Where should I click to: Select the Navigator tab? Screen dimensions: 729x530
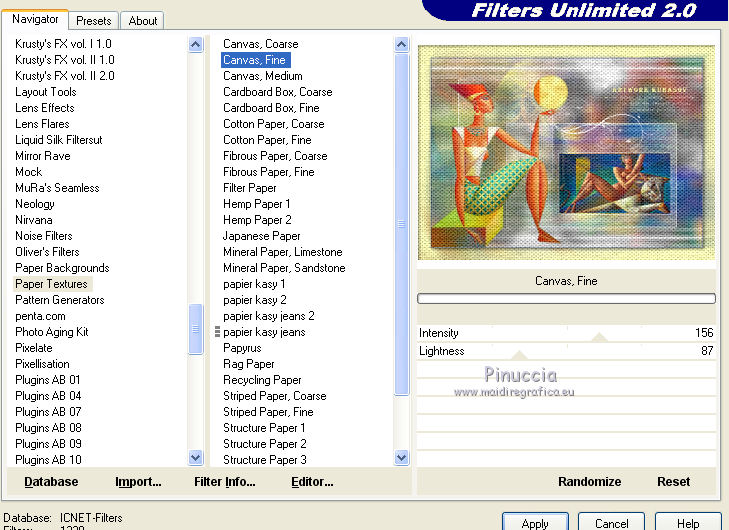click(35, 19)
